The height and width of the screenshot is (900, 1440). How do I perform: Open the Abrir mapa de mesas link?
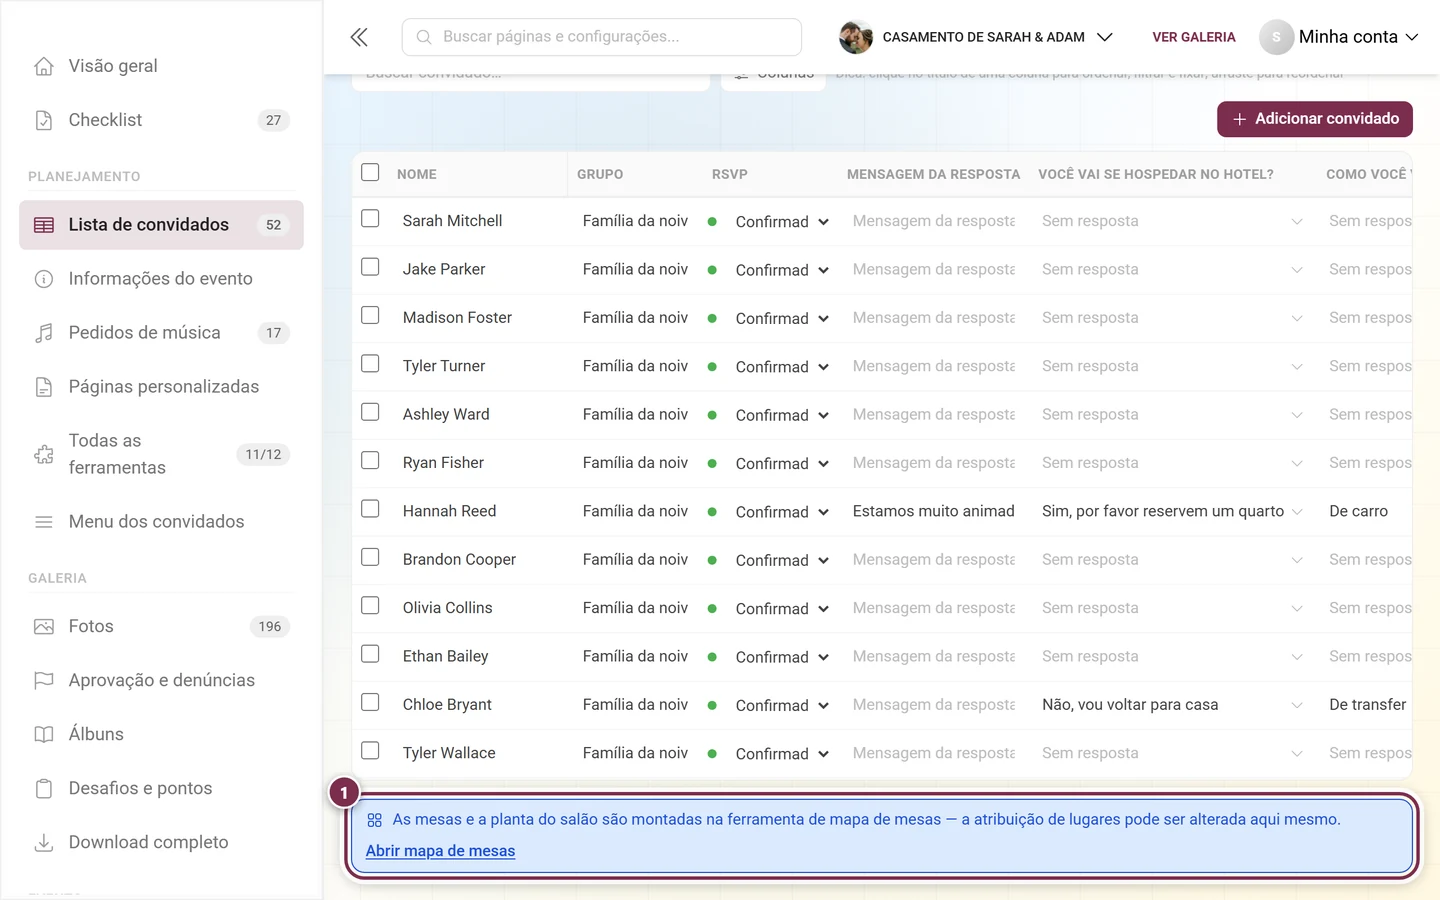point(440,851)
